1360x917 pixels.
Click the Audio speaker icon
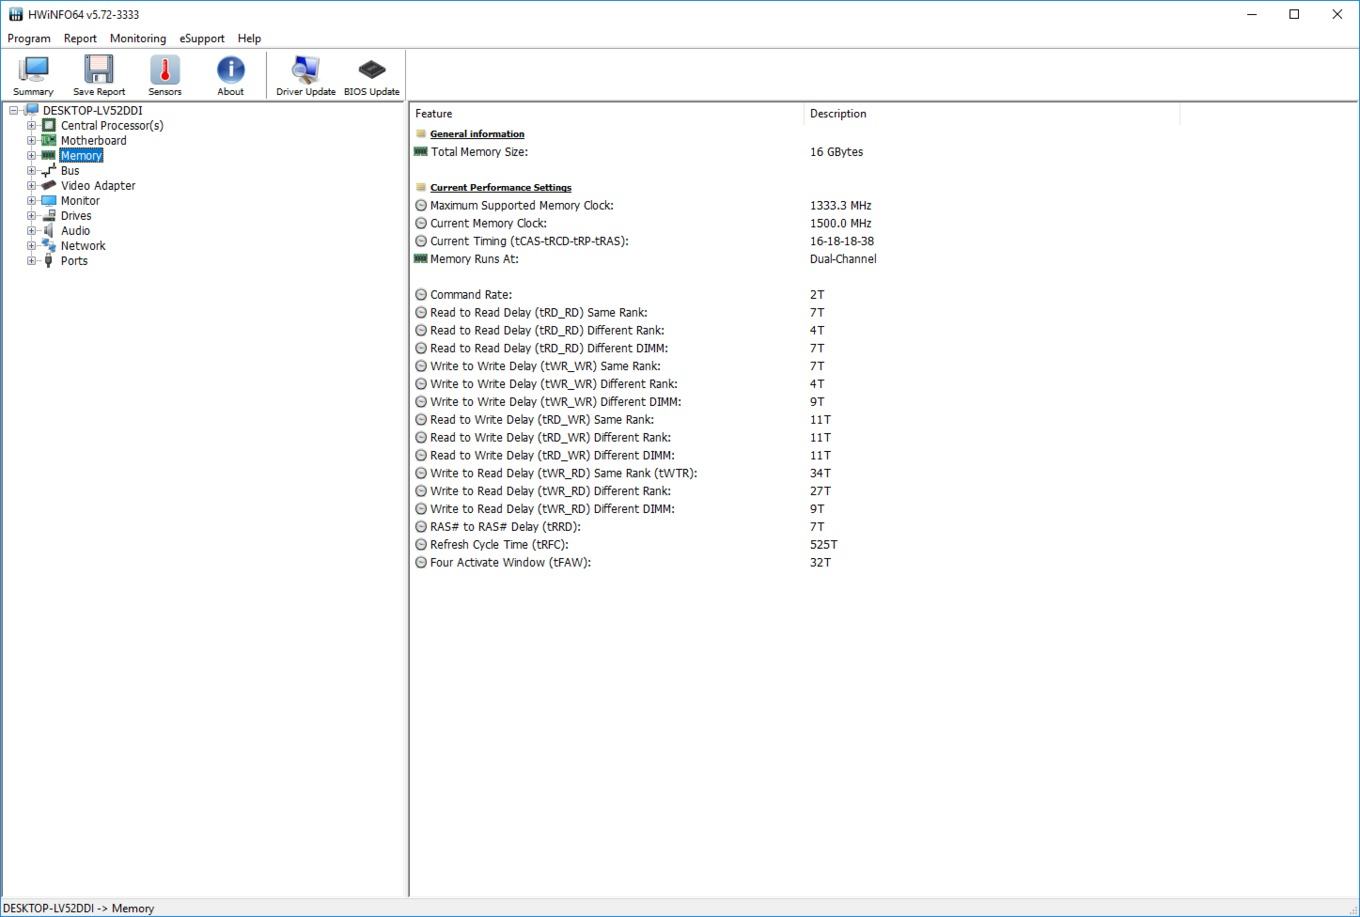(49, 231)
